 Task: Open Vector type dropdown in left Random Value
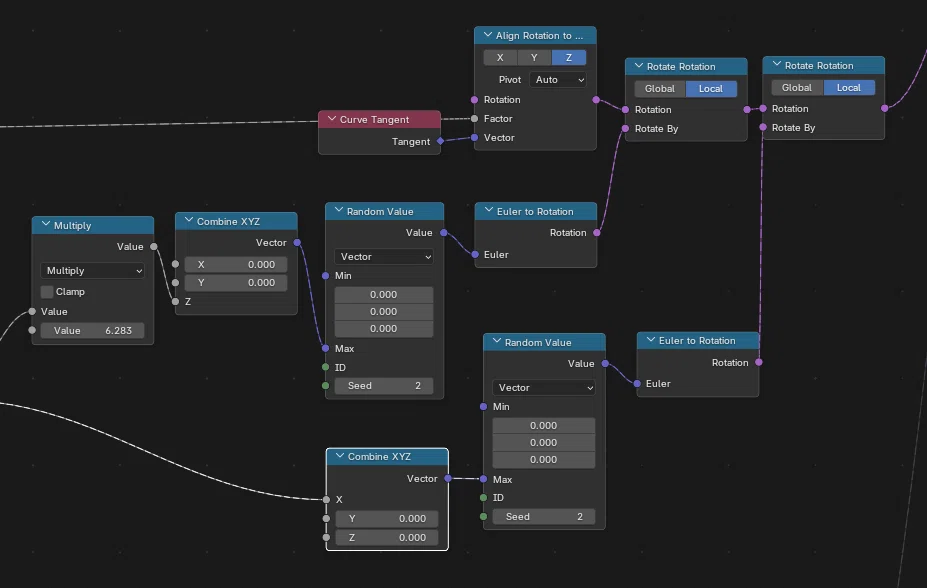384,256
